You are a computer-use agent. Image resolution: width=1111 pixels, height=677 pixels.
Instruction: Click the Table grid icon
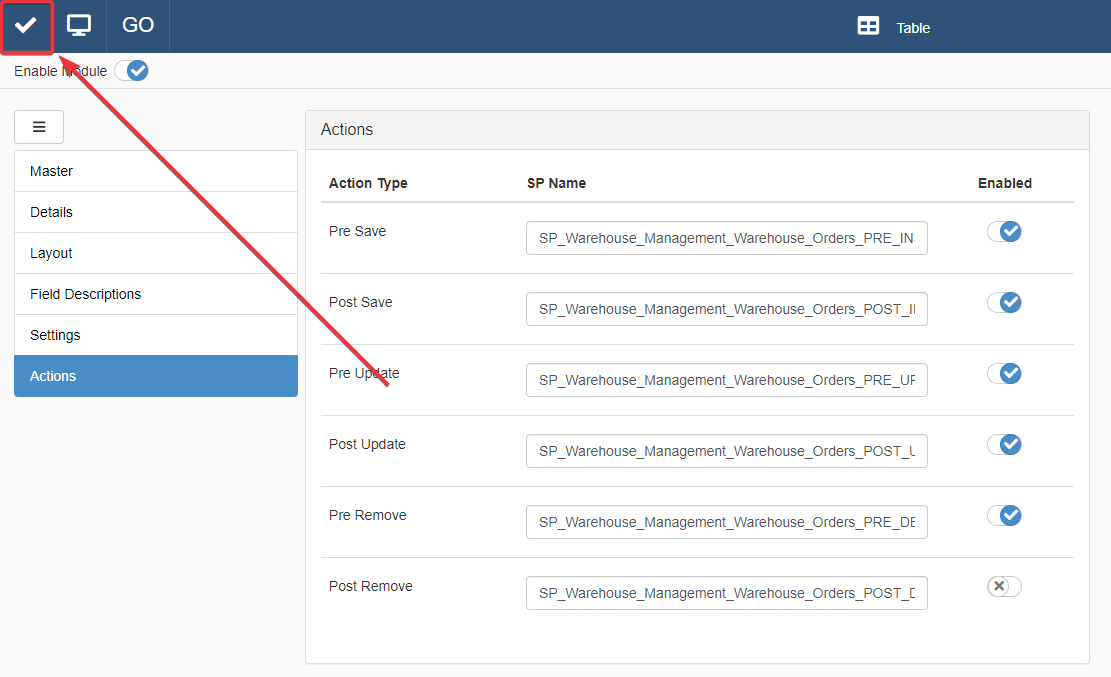[868, 27]
